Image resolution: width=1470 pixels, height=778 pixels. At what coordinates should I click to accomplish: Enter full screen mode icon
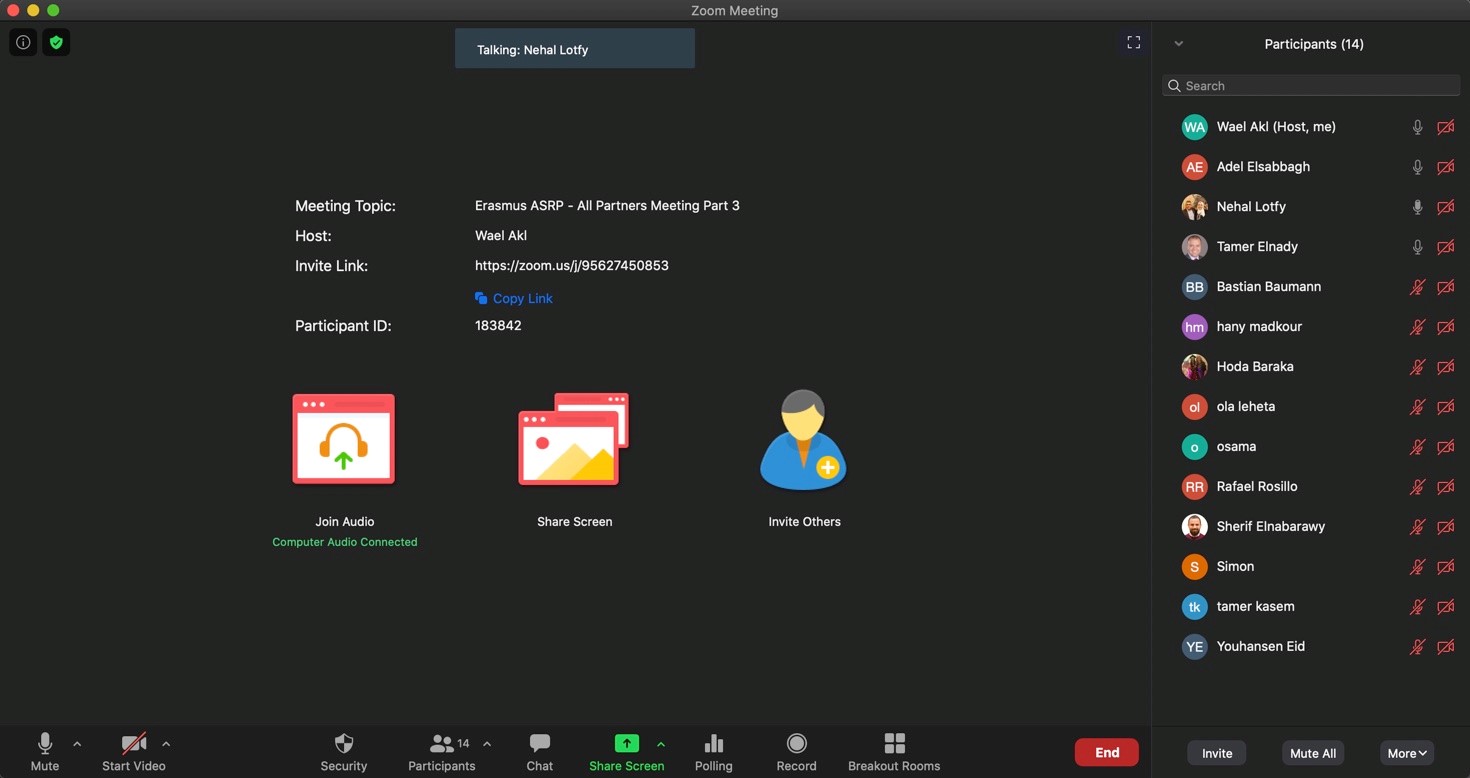click(x=1133, y=42)
